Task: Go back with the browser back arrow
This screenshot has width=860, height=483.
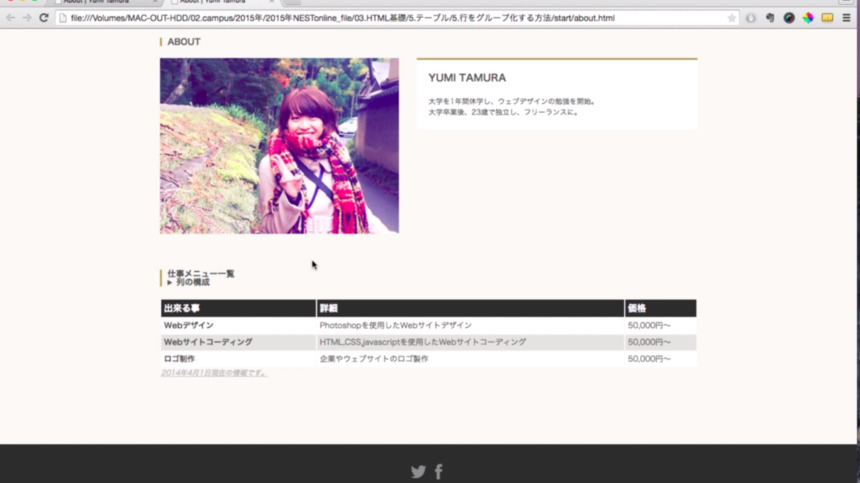Action: click(10, 18)
